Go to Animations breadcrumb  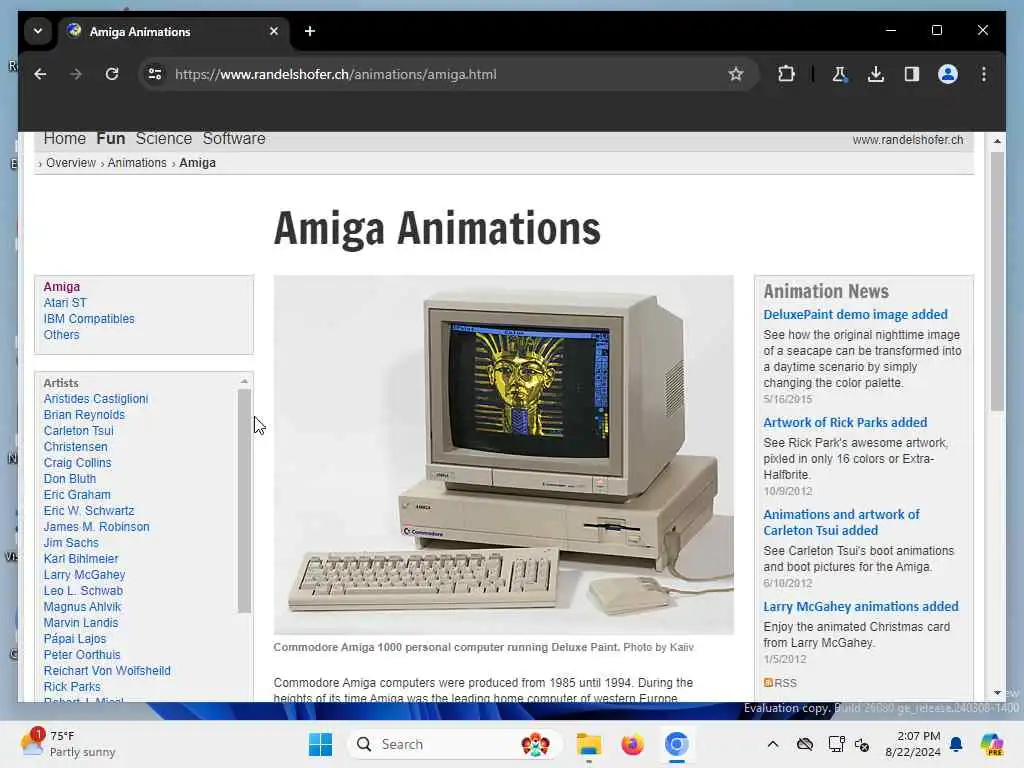[137, 163]
